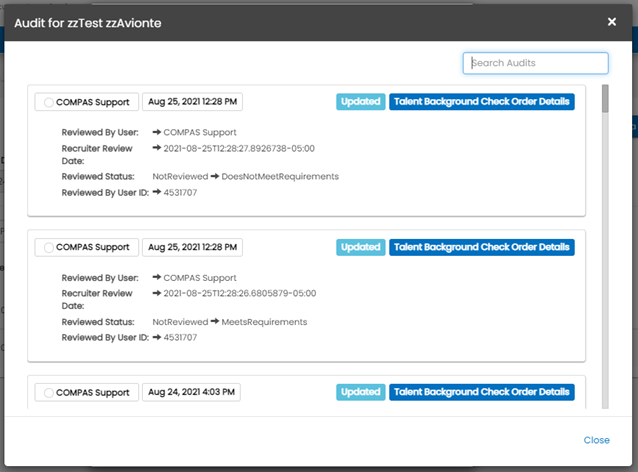Click the second entry's Updated badge

(x=360, y=247)
